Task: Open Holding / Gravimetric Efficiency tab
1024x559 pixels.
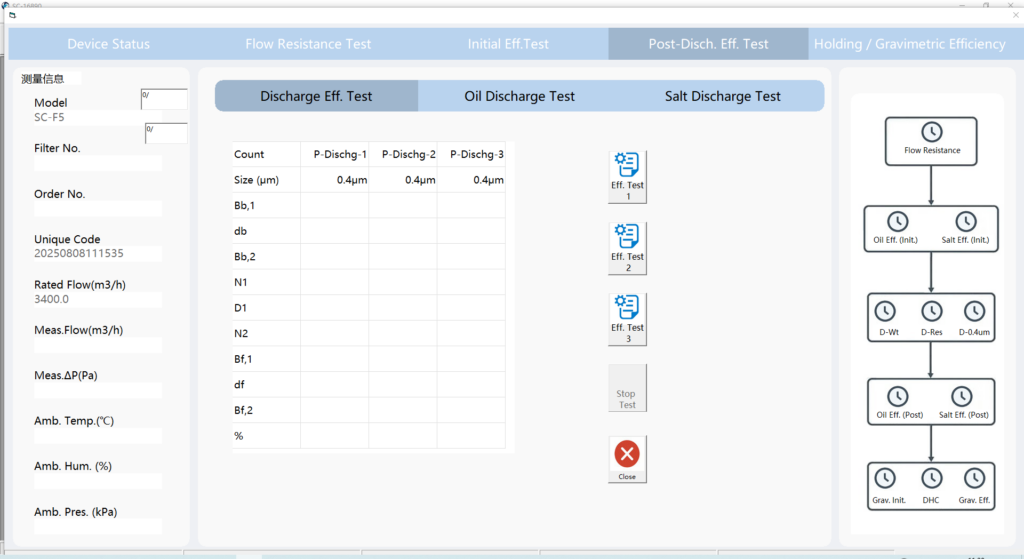Action: [x=909, y=44]
